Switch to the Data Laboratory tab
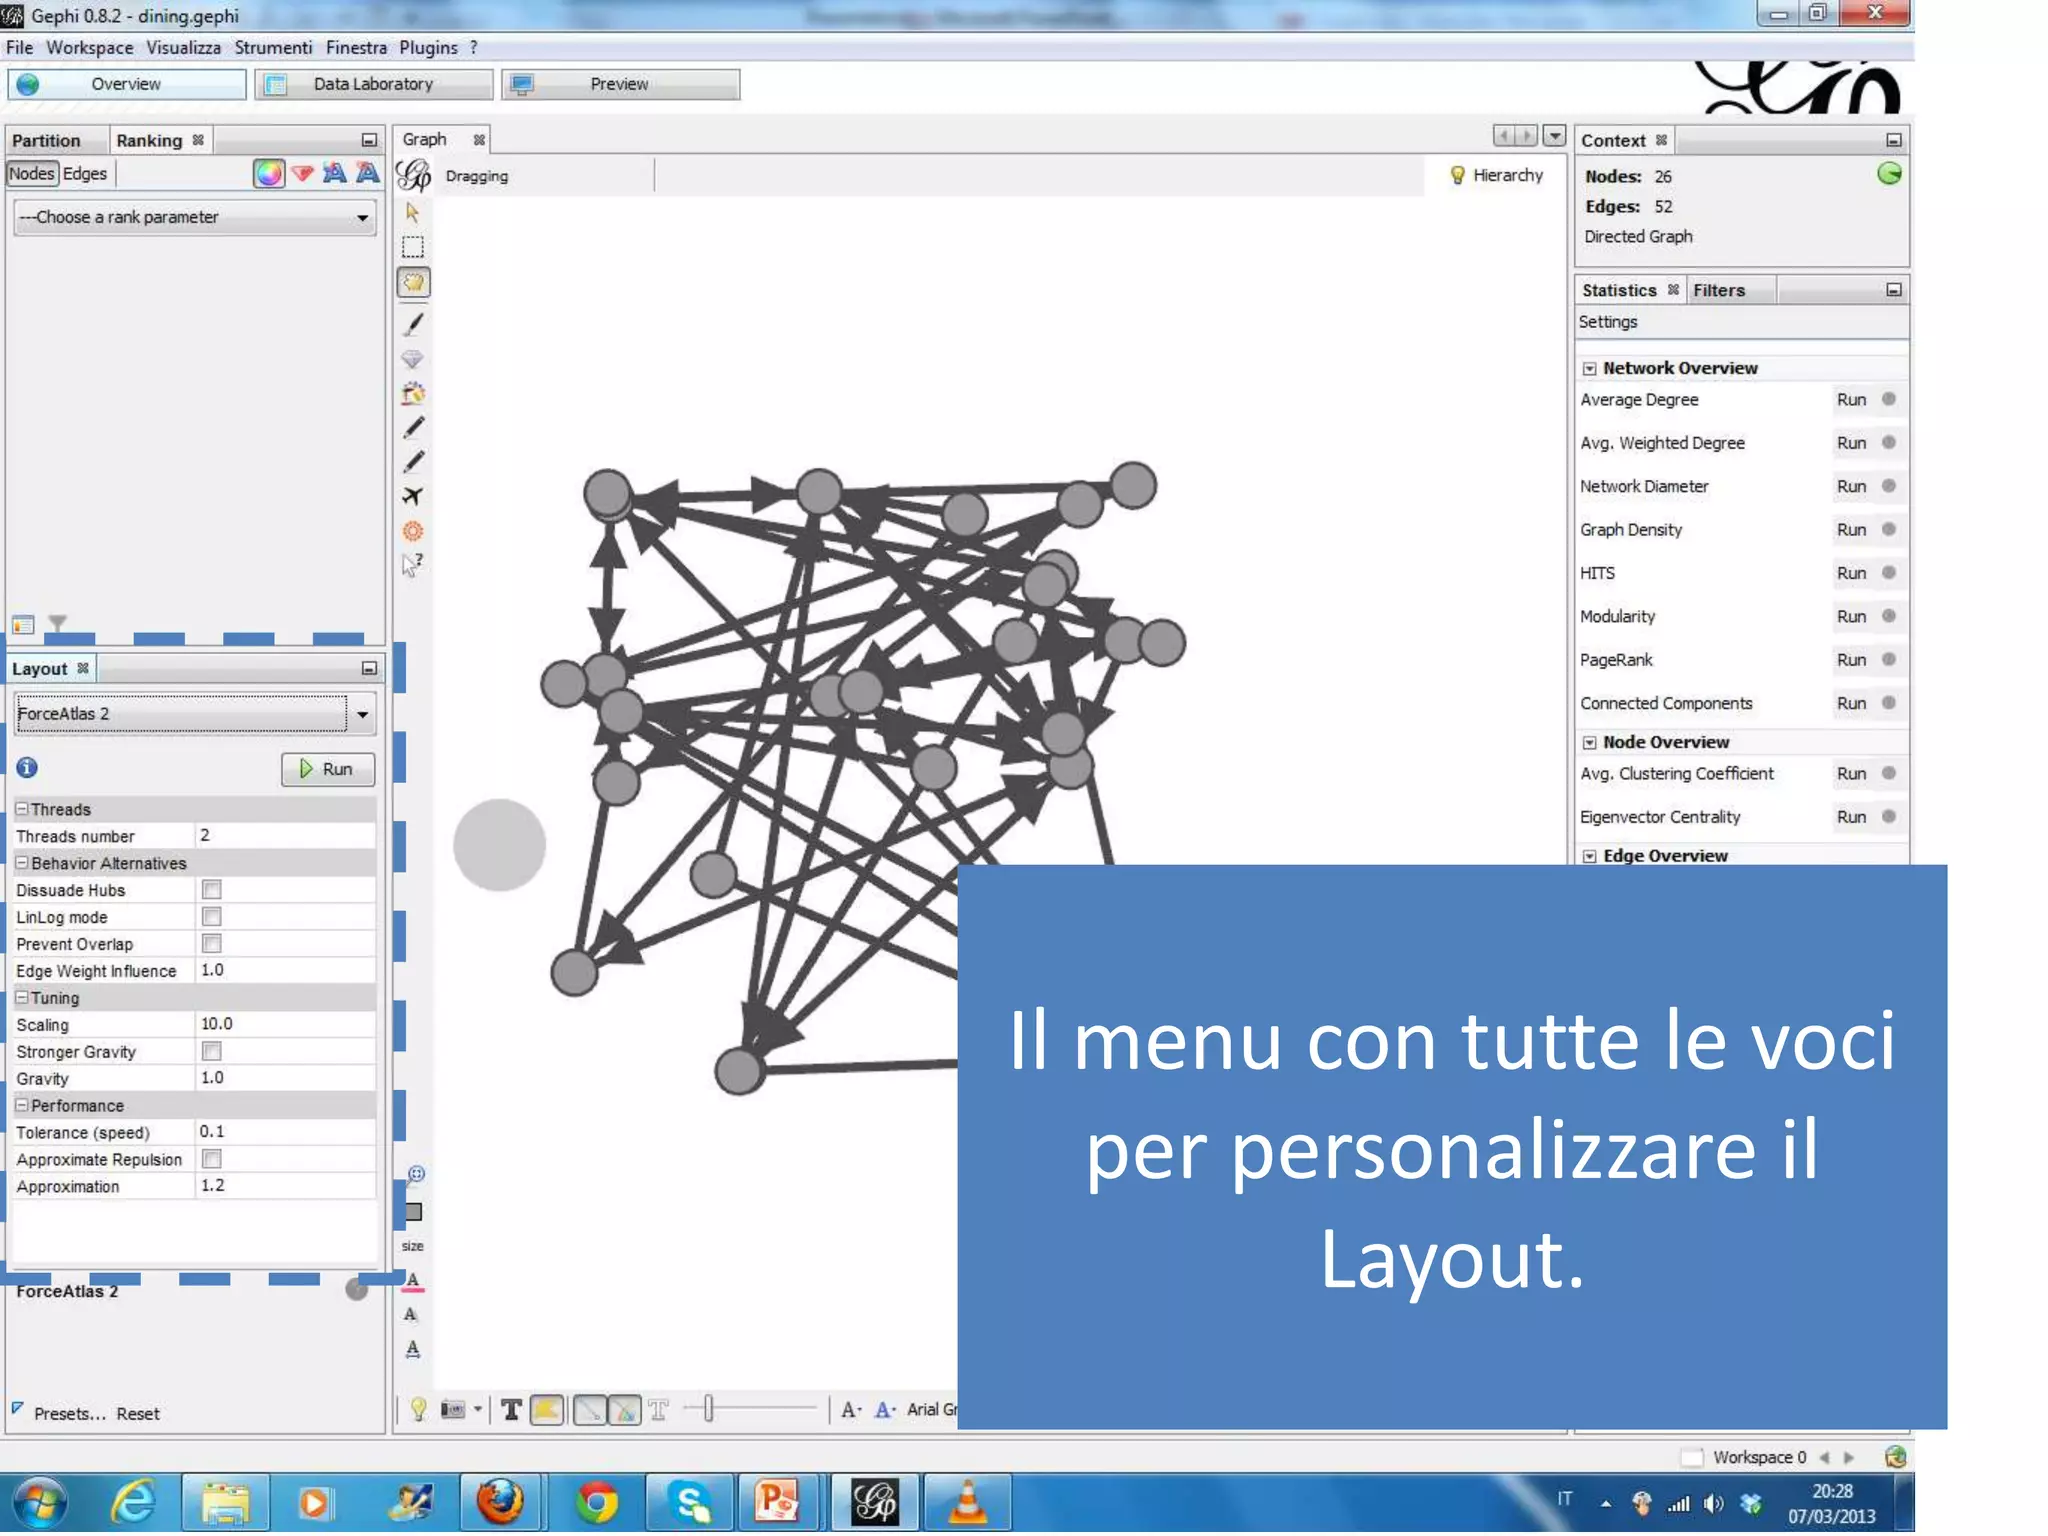Viewport: 2048px width, 1536px height. [373, 84]
